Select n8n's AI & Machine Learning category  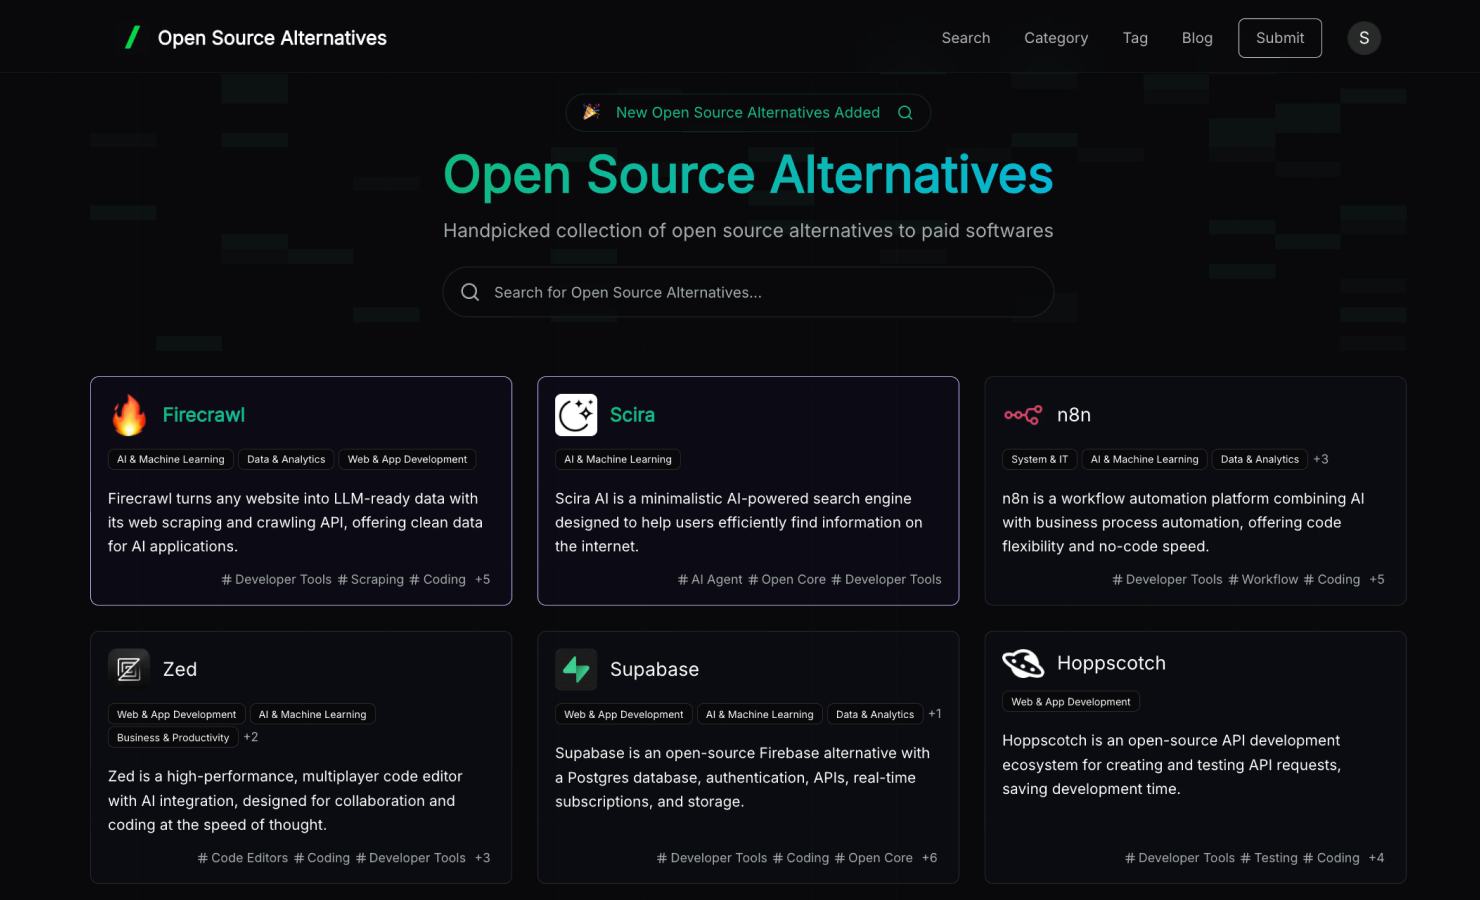1145,460
